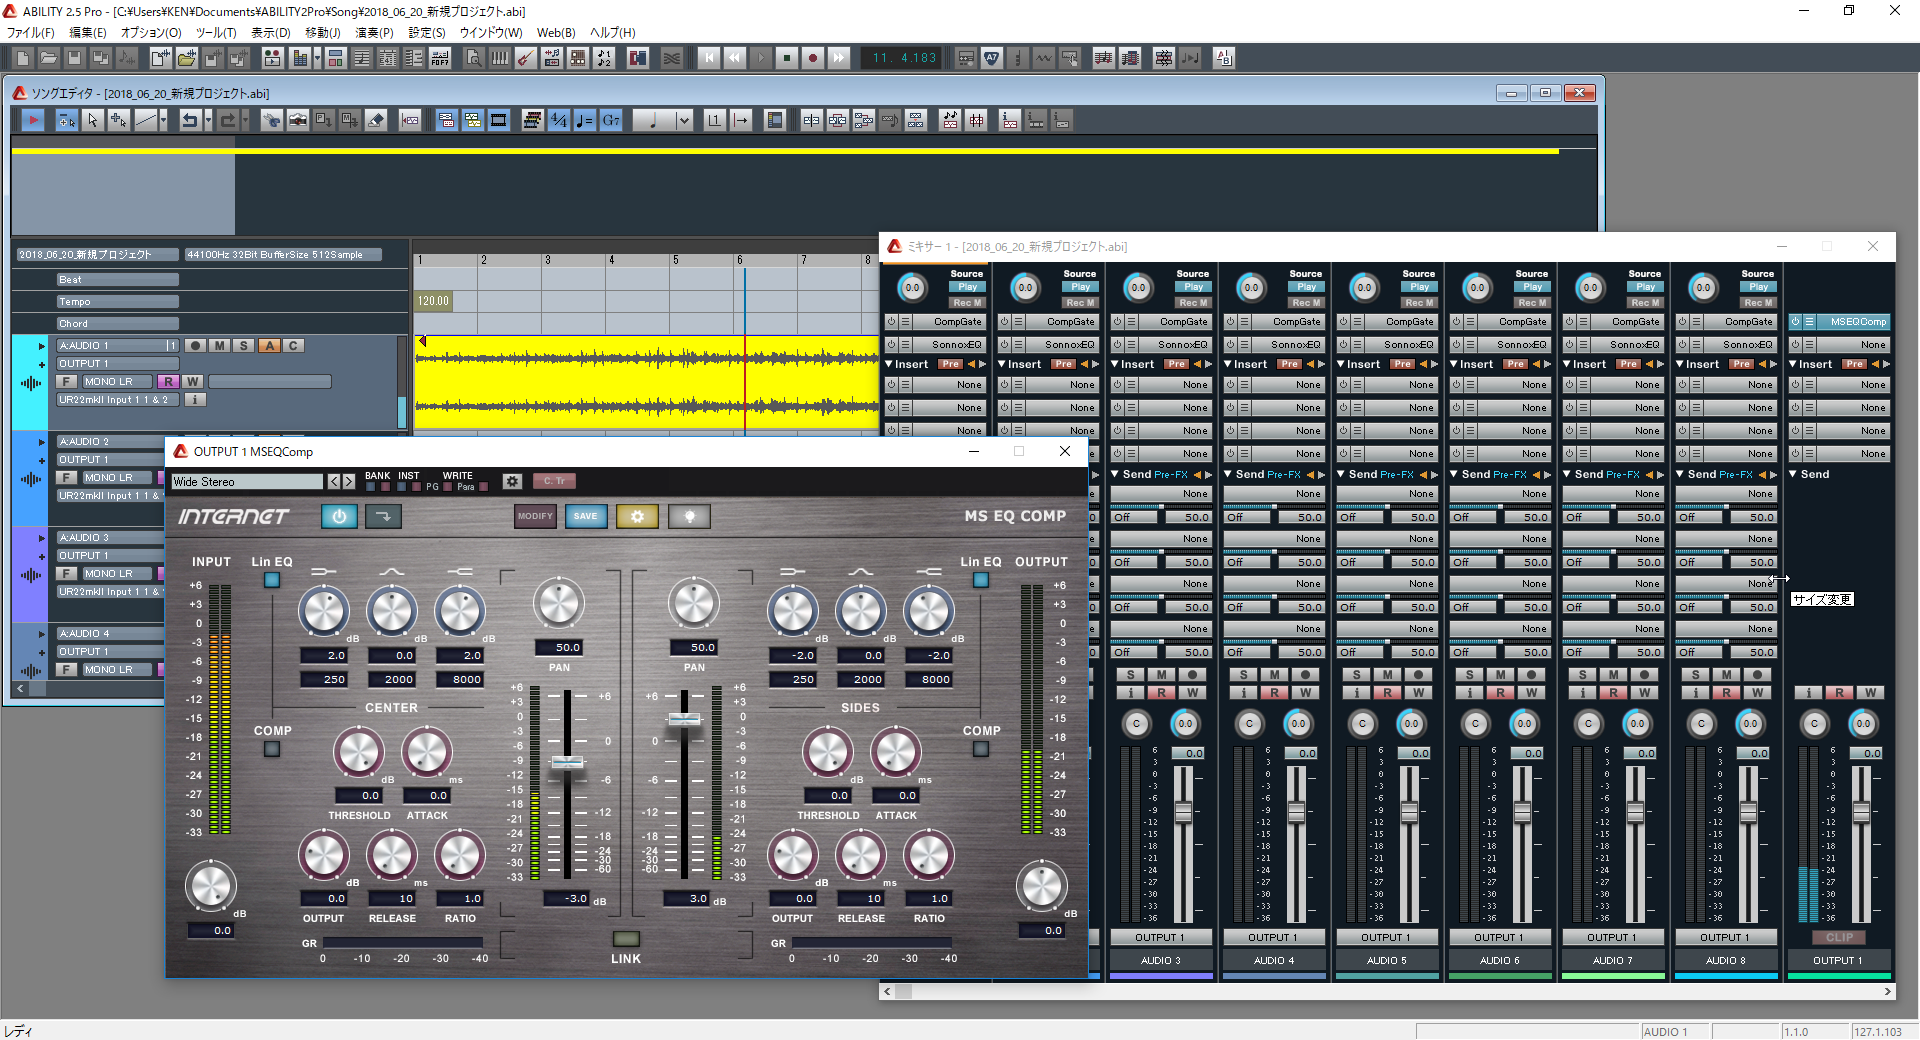Click previous preset arrow next to Wide Stereo
The image size is (1920, 1040).
click(334, 481)
